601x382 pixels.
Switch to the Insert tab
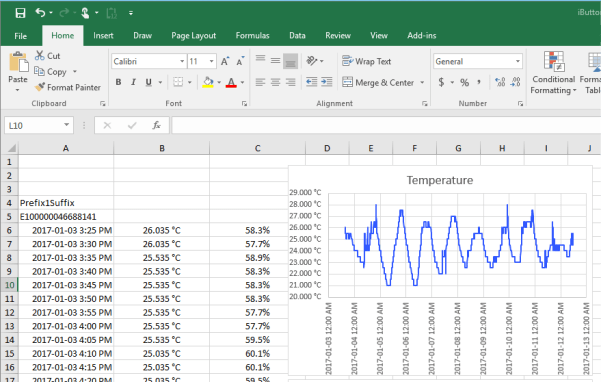103,36
